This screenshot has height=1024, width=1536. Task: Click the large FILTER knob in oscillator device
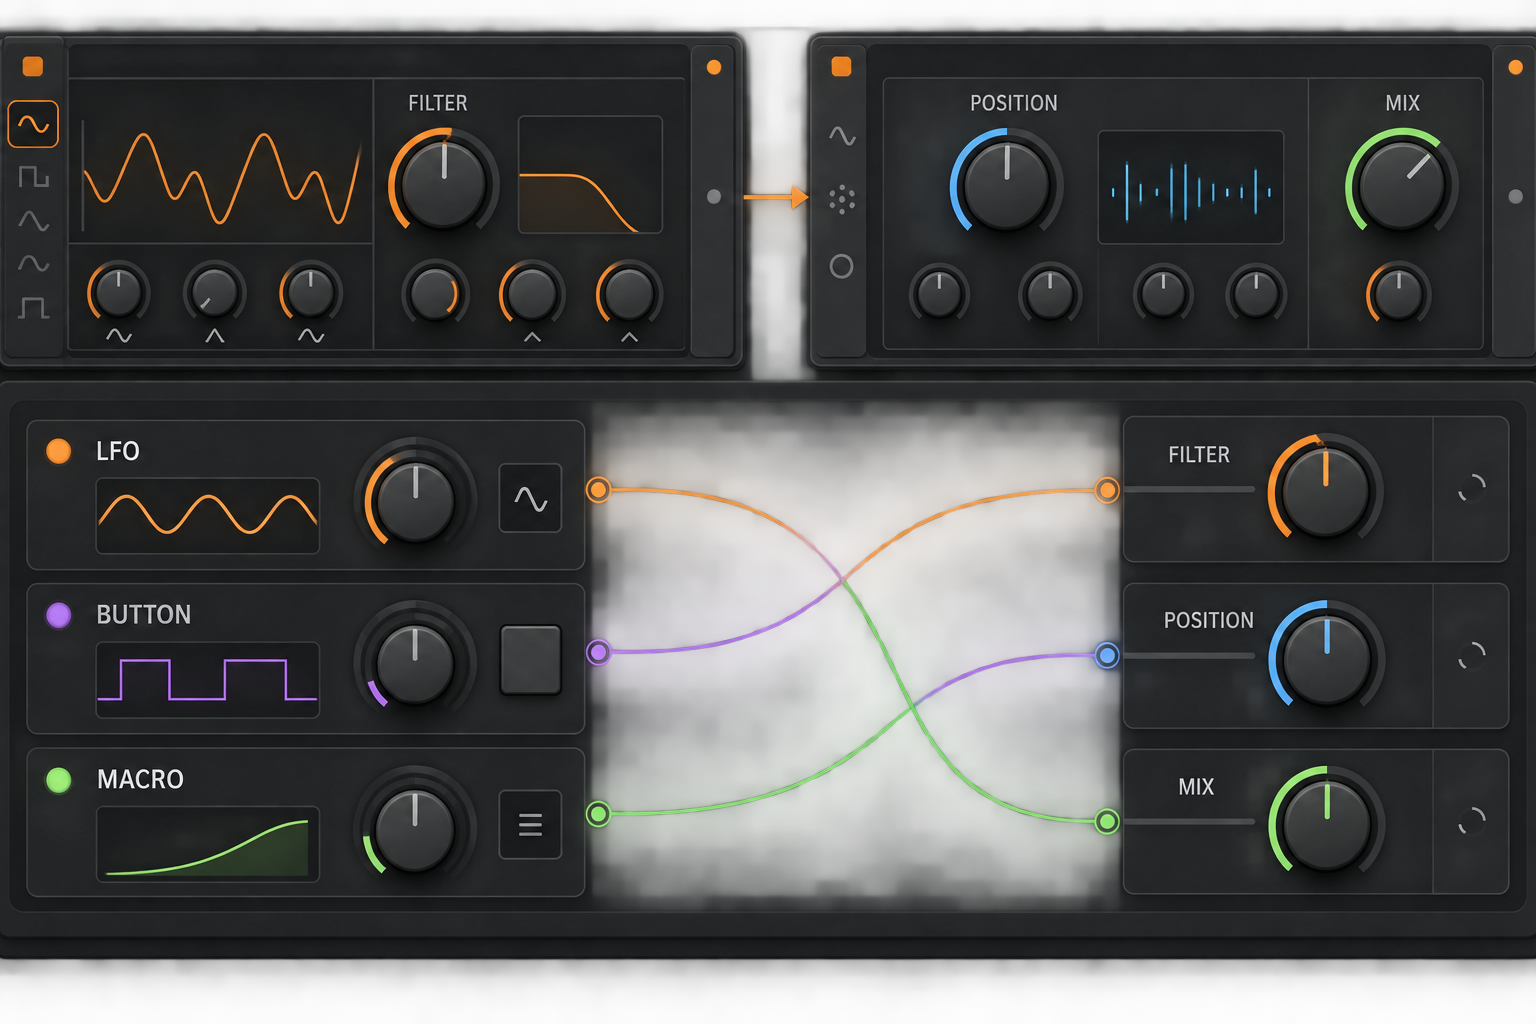click(442, 183)
